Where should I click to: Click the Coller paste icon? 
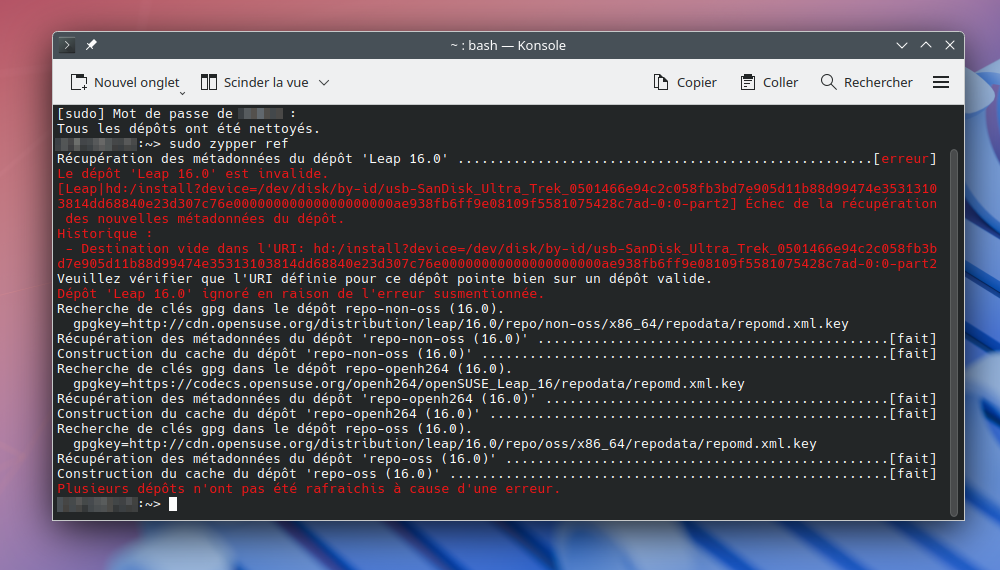748,82
